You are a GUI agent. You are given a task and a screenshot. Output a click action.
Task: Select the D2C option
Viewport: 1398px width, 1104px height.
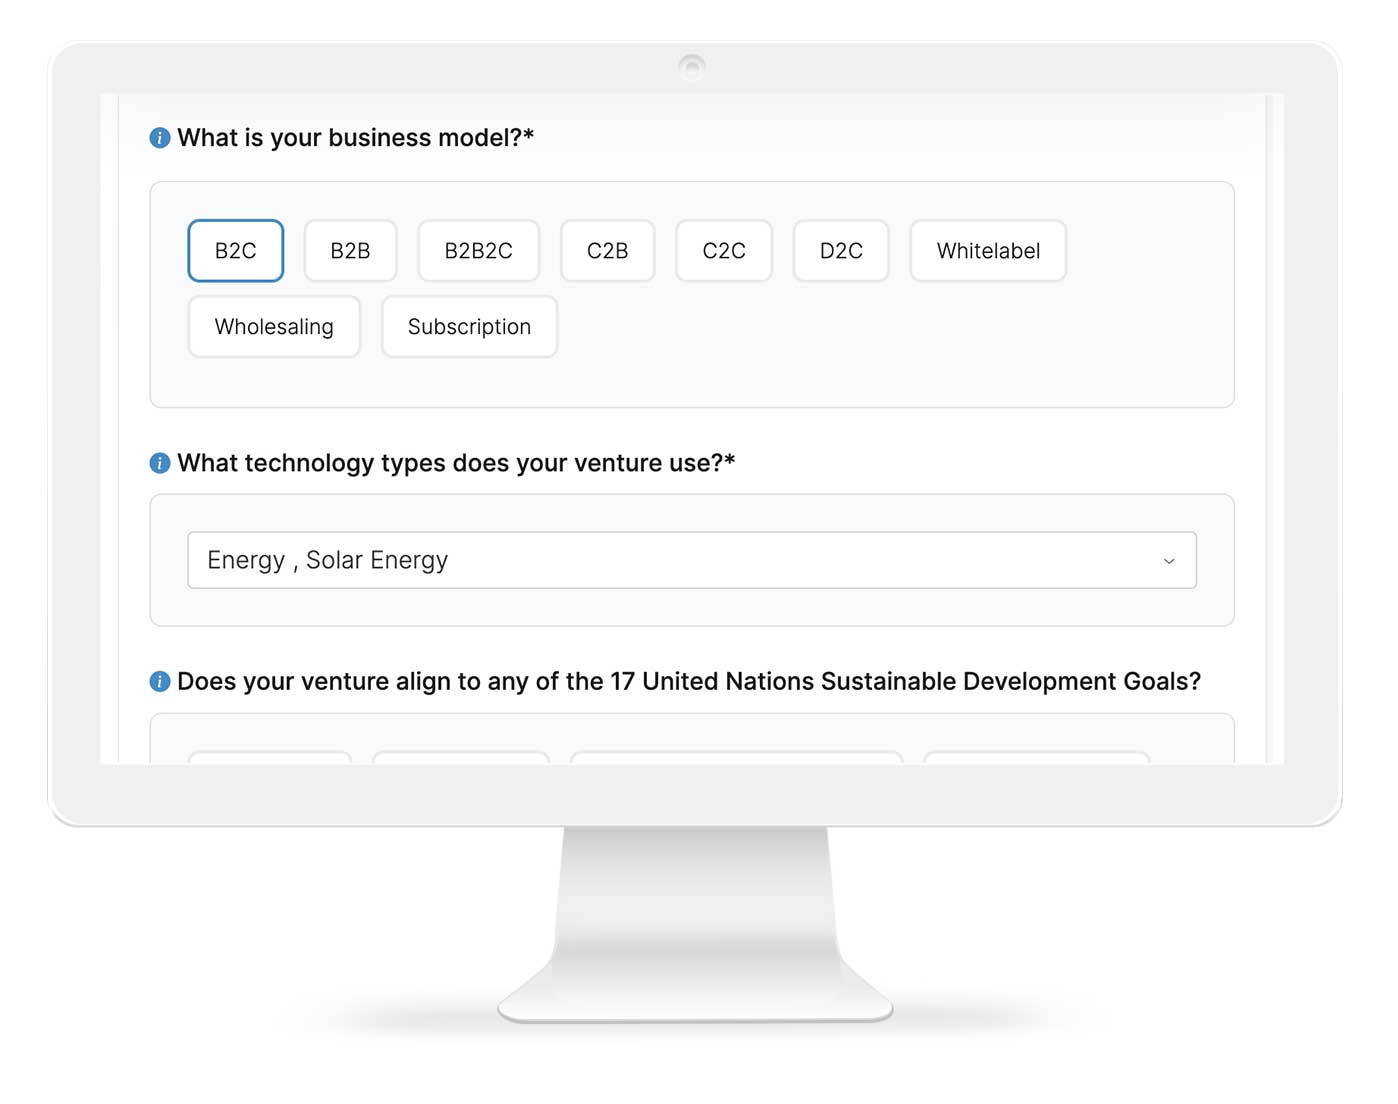[841, 251]
